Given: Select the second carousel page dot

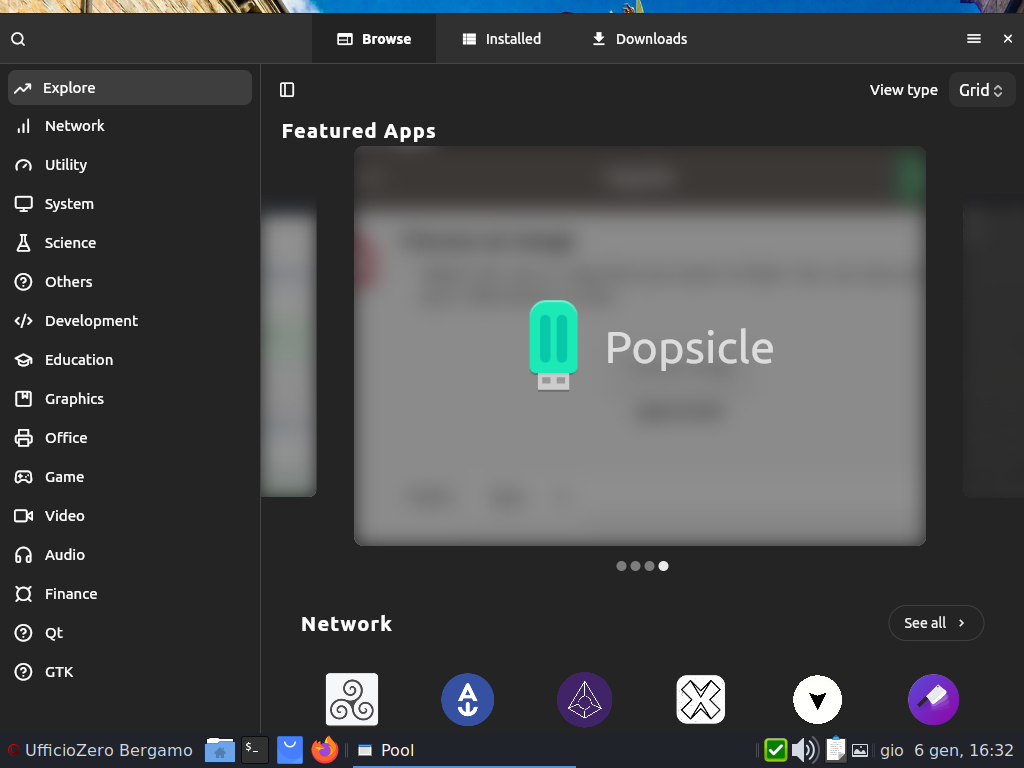Looking at the screenshot, I should tap(635, 566).
